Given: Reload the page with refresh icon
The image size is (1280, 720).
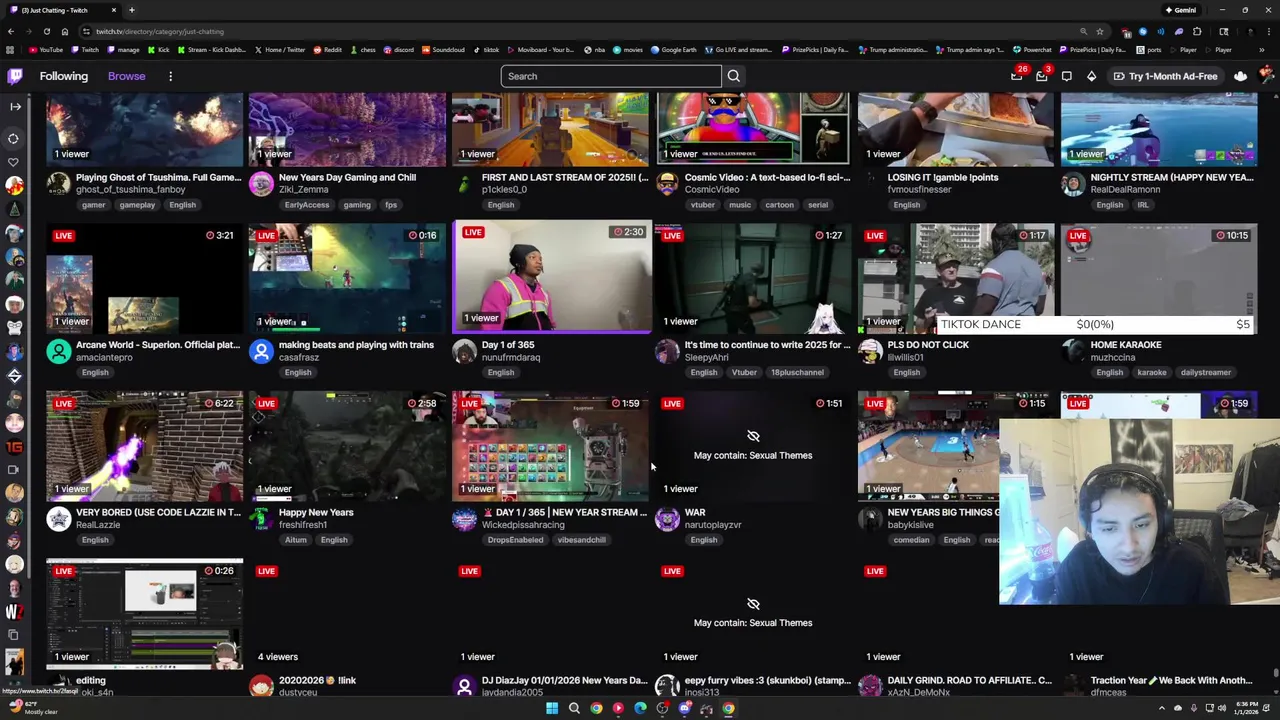Looking at the screenshot, I should (46, 31).
